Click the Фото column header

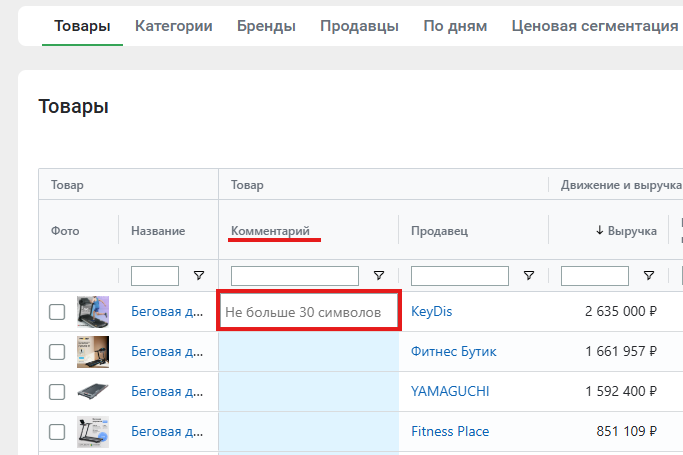(65, 231)
